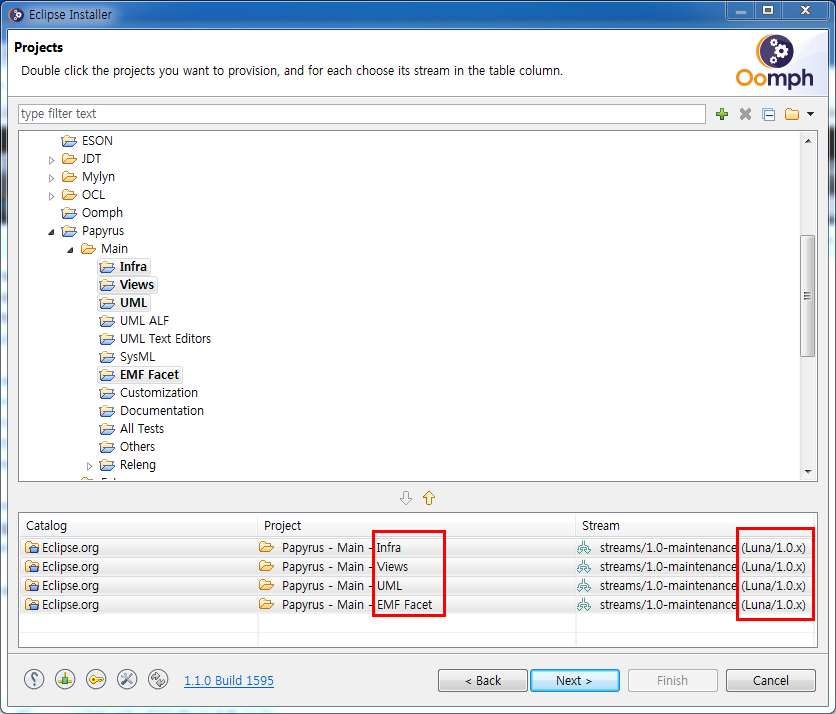The width and height of the screenshot is (836, 714).
Task: Click the network proxy tools icon
Action: coord(127,679)
